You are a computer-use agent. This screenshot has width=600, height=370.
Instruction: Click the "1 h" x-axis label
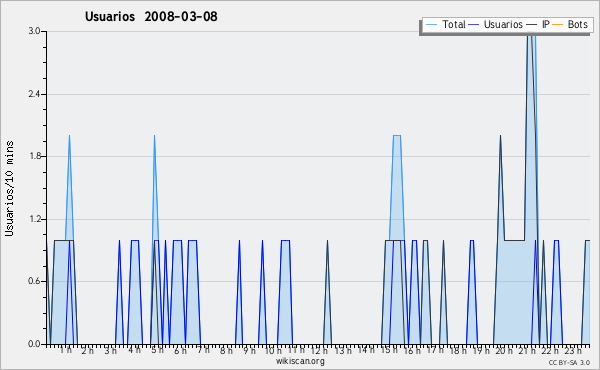coord(66,350)
